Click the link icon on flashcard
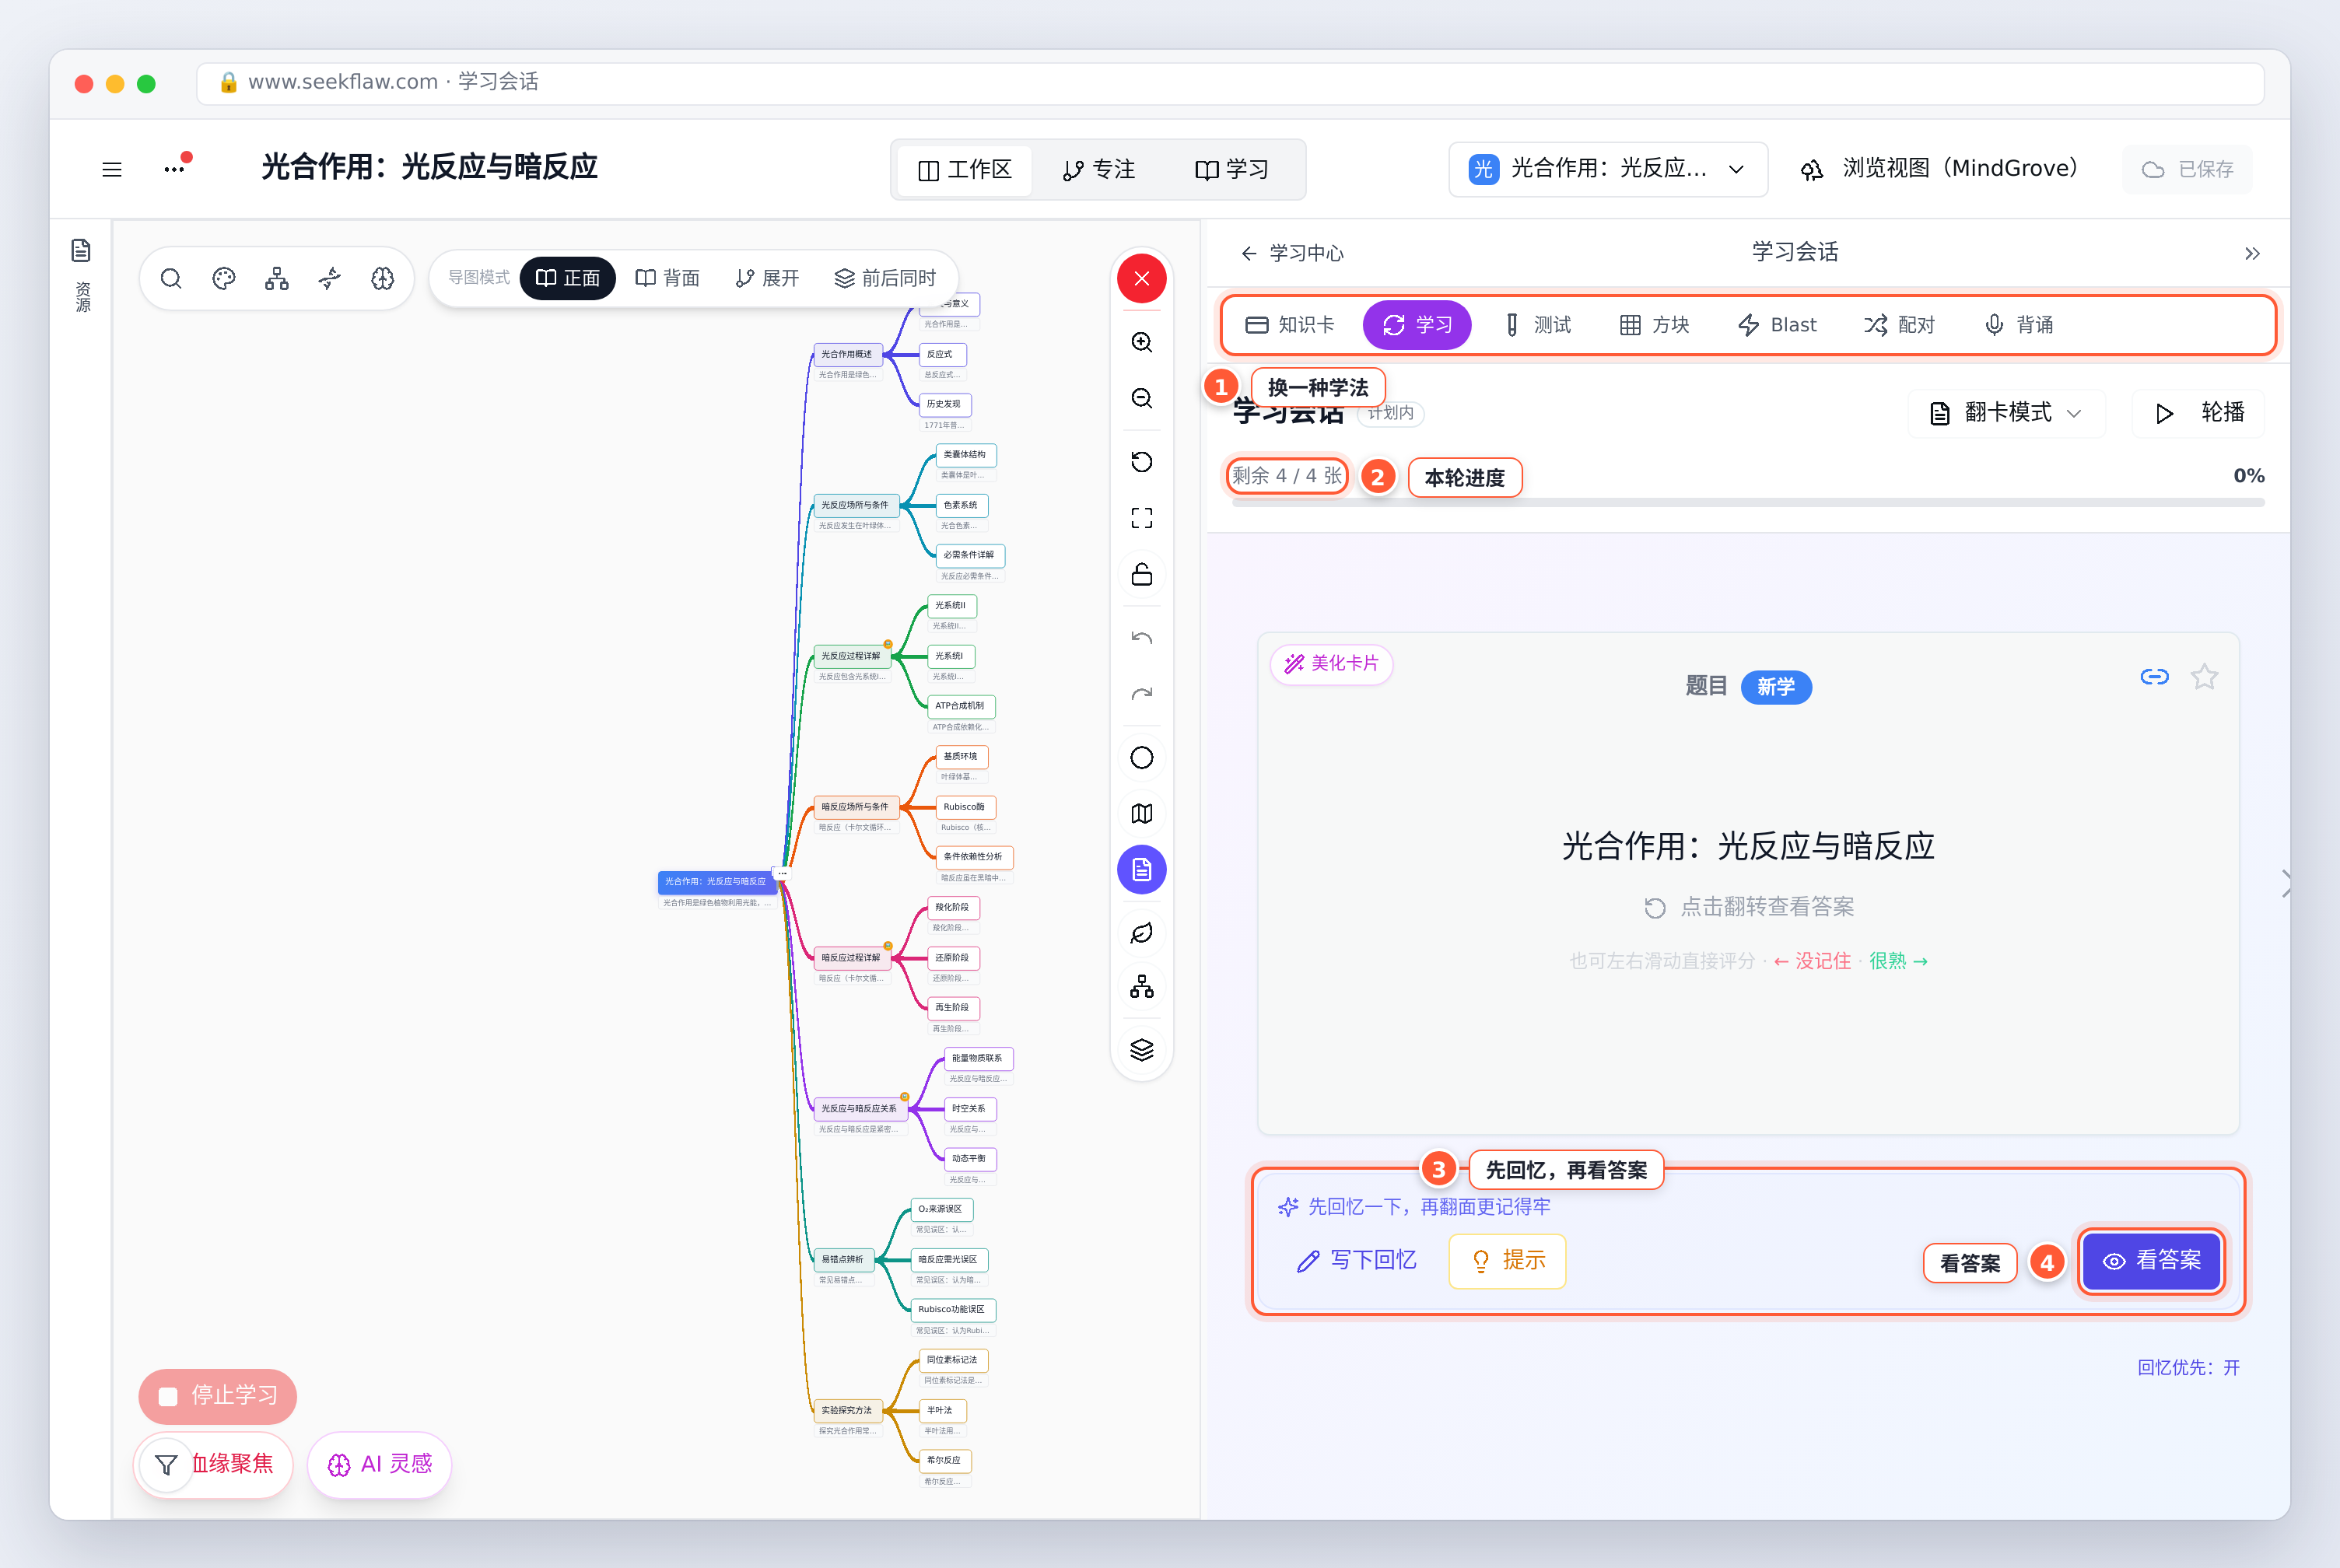 click(2154, 677)
